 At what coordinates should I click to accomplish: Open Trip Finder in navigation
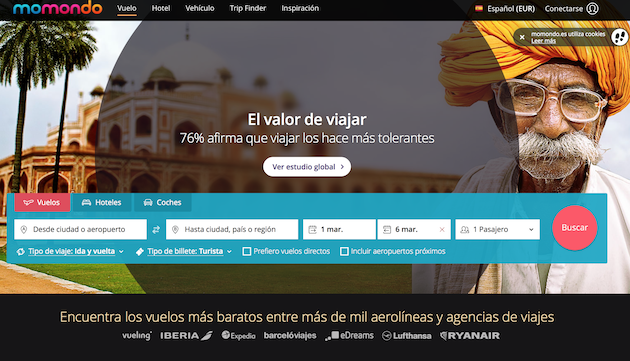pos(248,8)
